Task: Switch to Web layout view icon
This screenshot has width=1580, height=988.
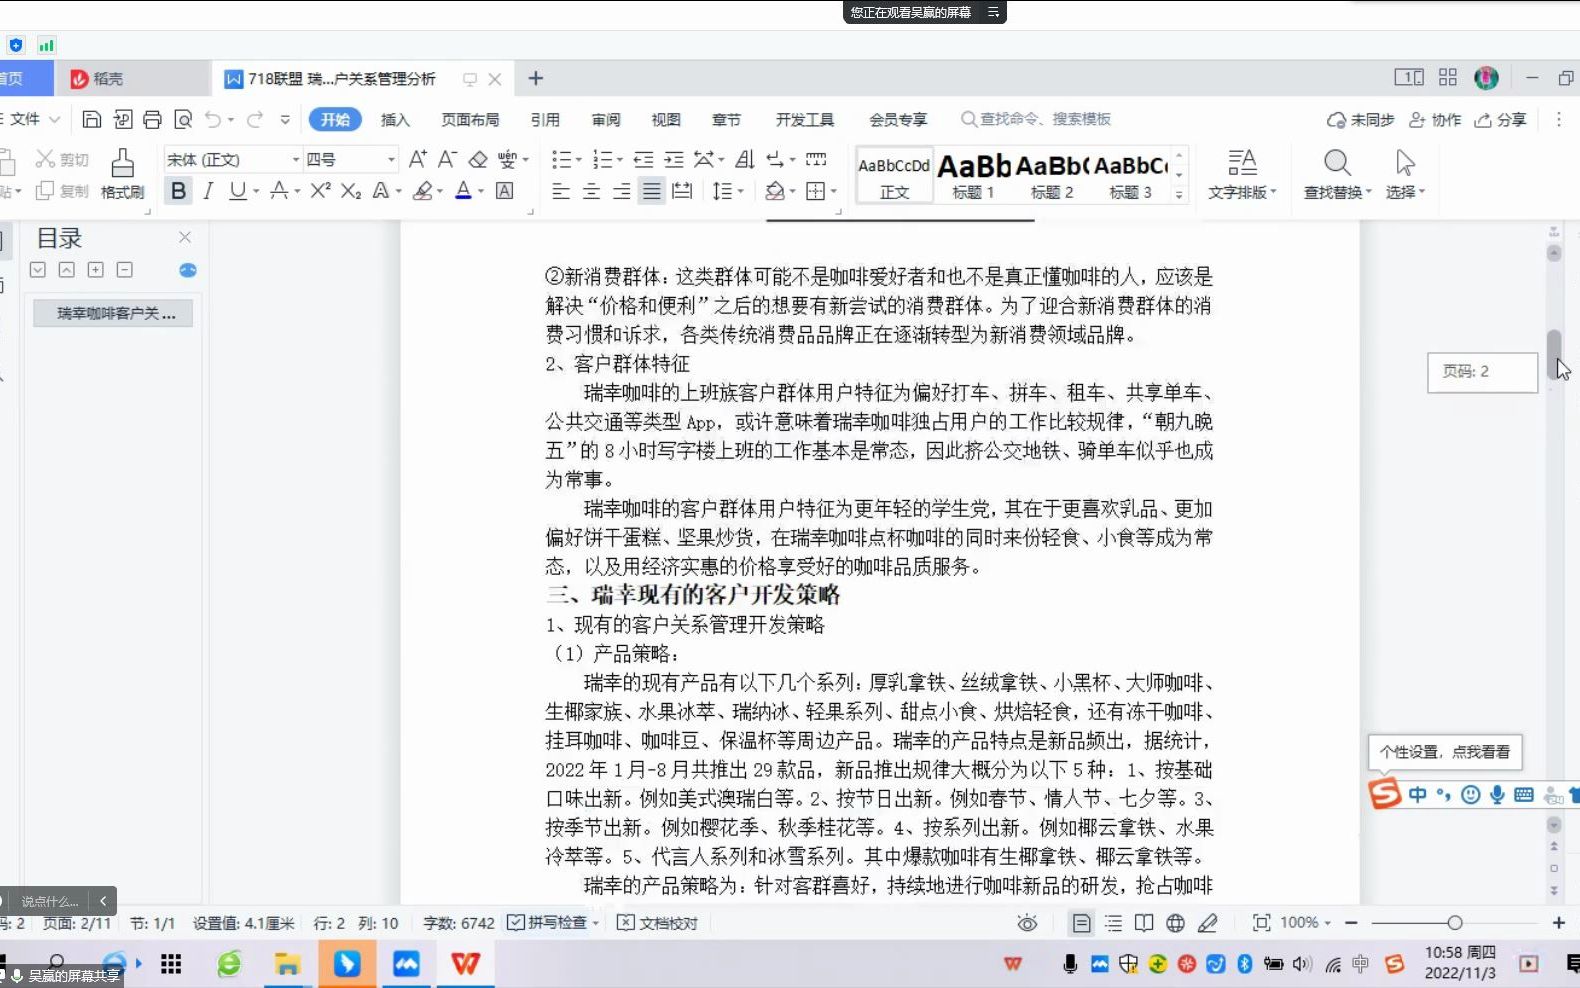Action: click(1175, 923)
